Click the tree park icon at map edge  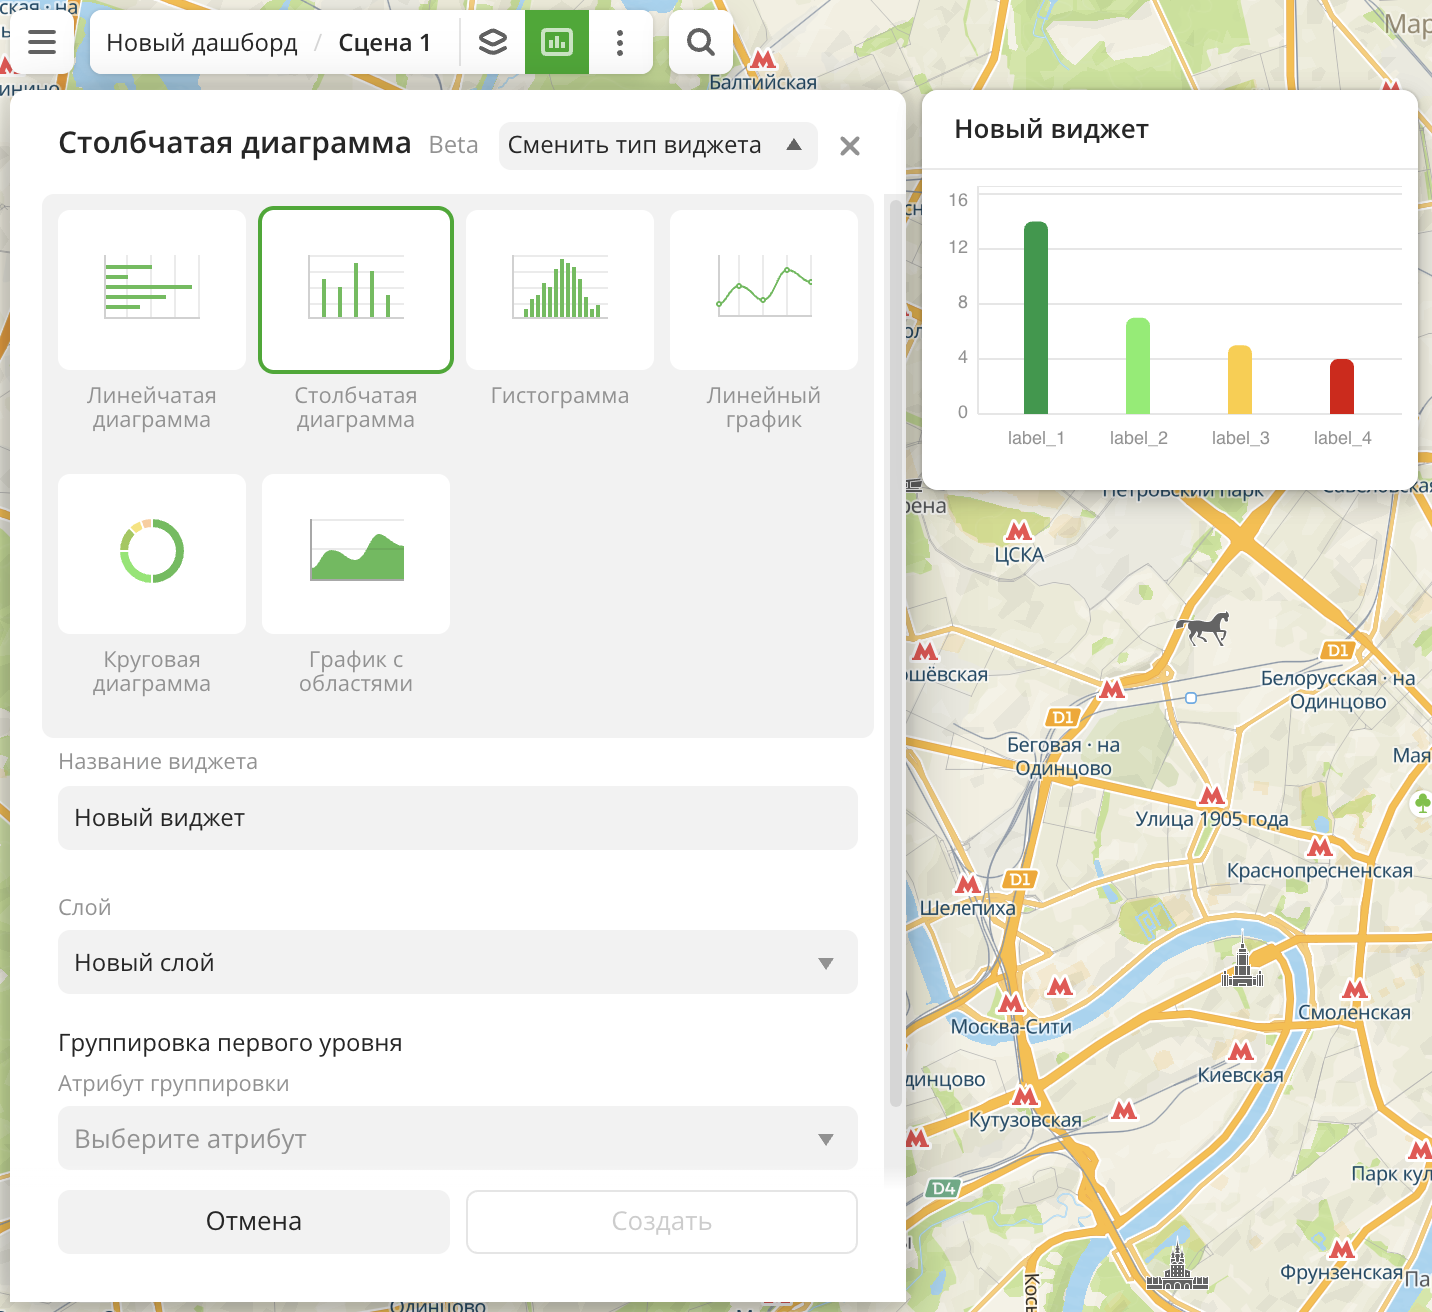point(1422,803)
